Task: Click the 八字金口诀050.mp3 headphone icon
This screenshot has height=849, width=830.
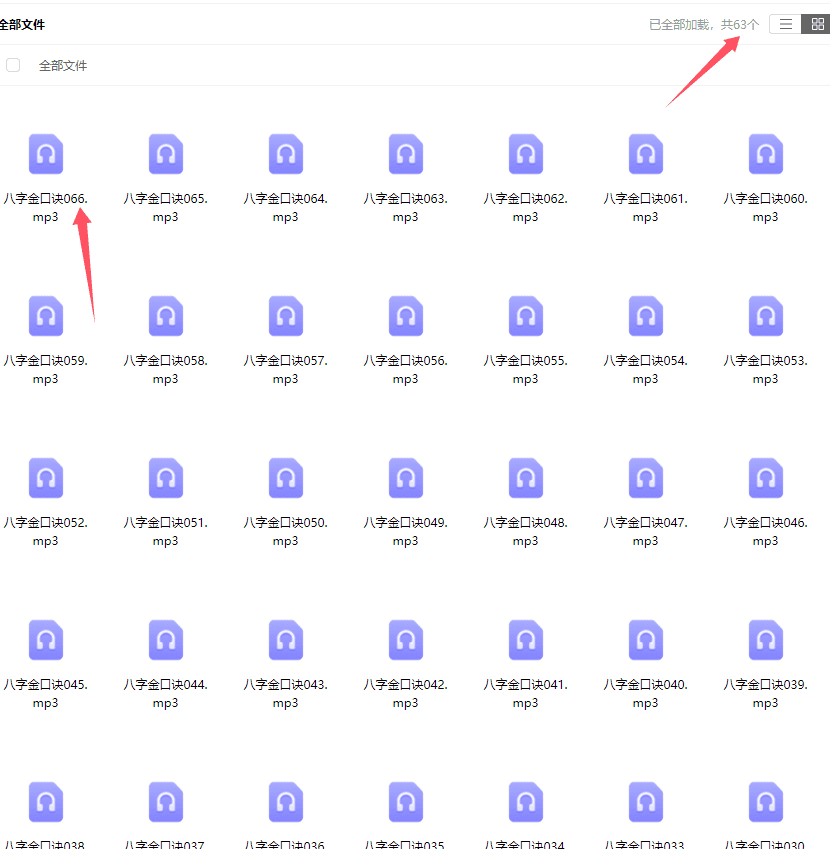Action: tap(286, 478)
